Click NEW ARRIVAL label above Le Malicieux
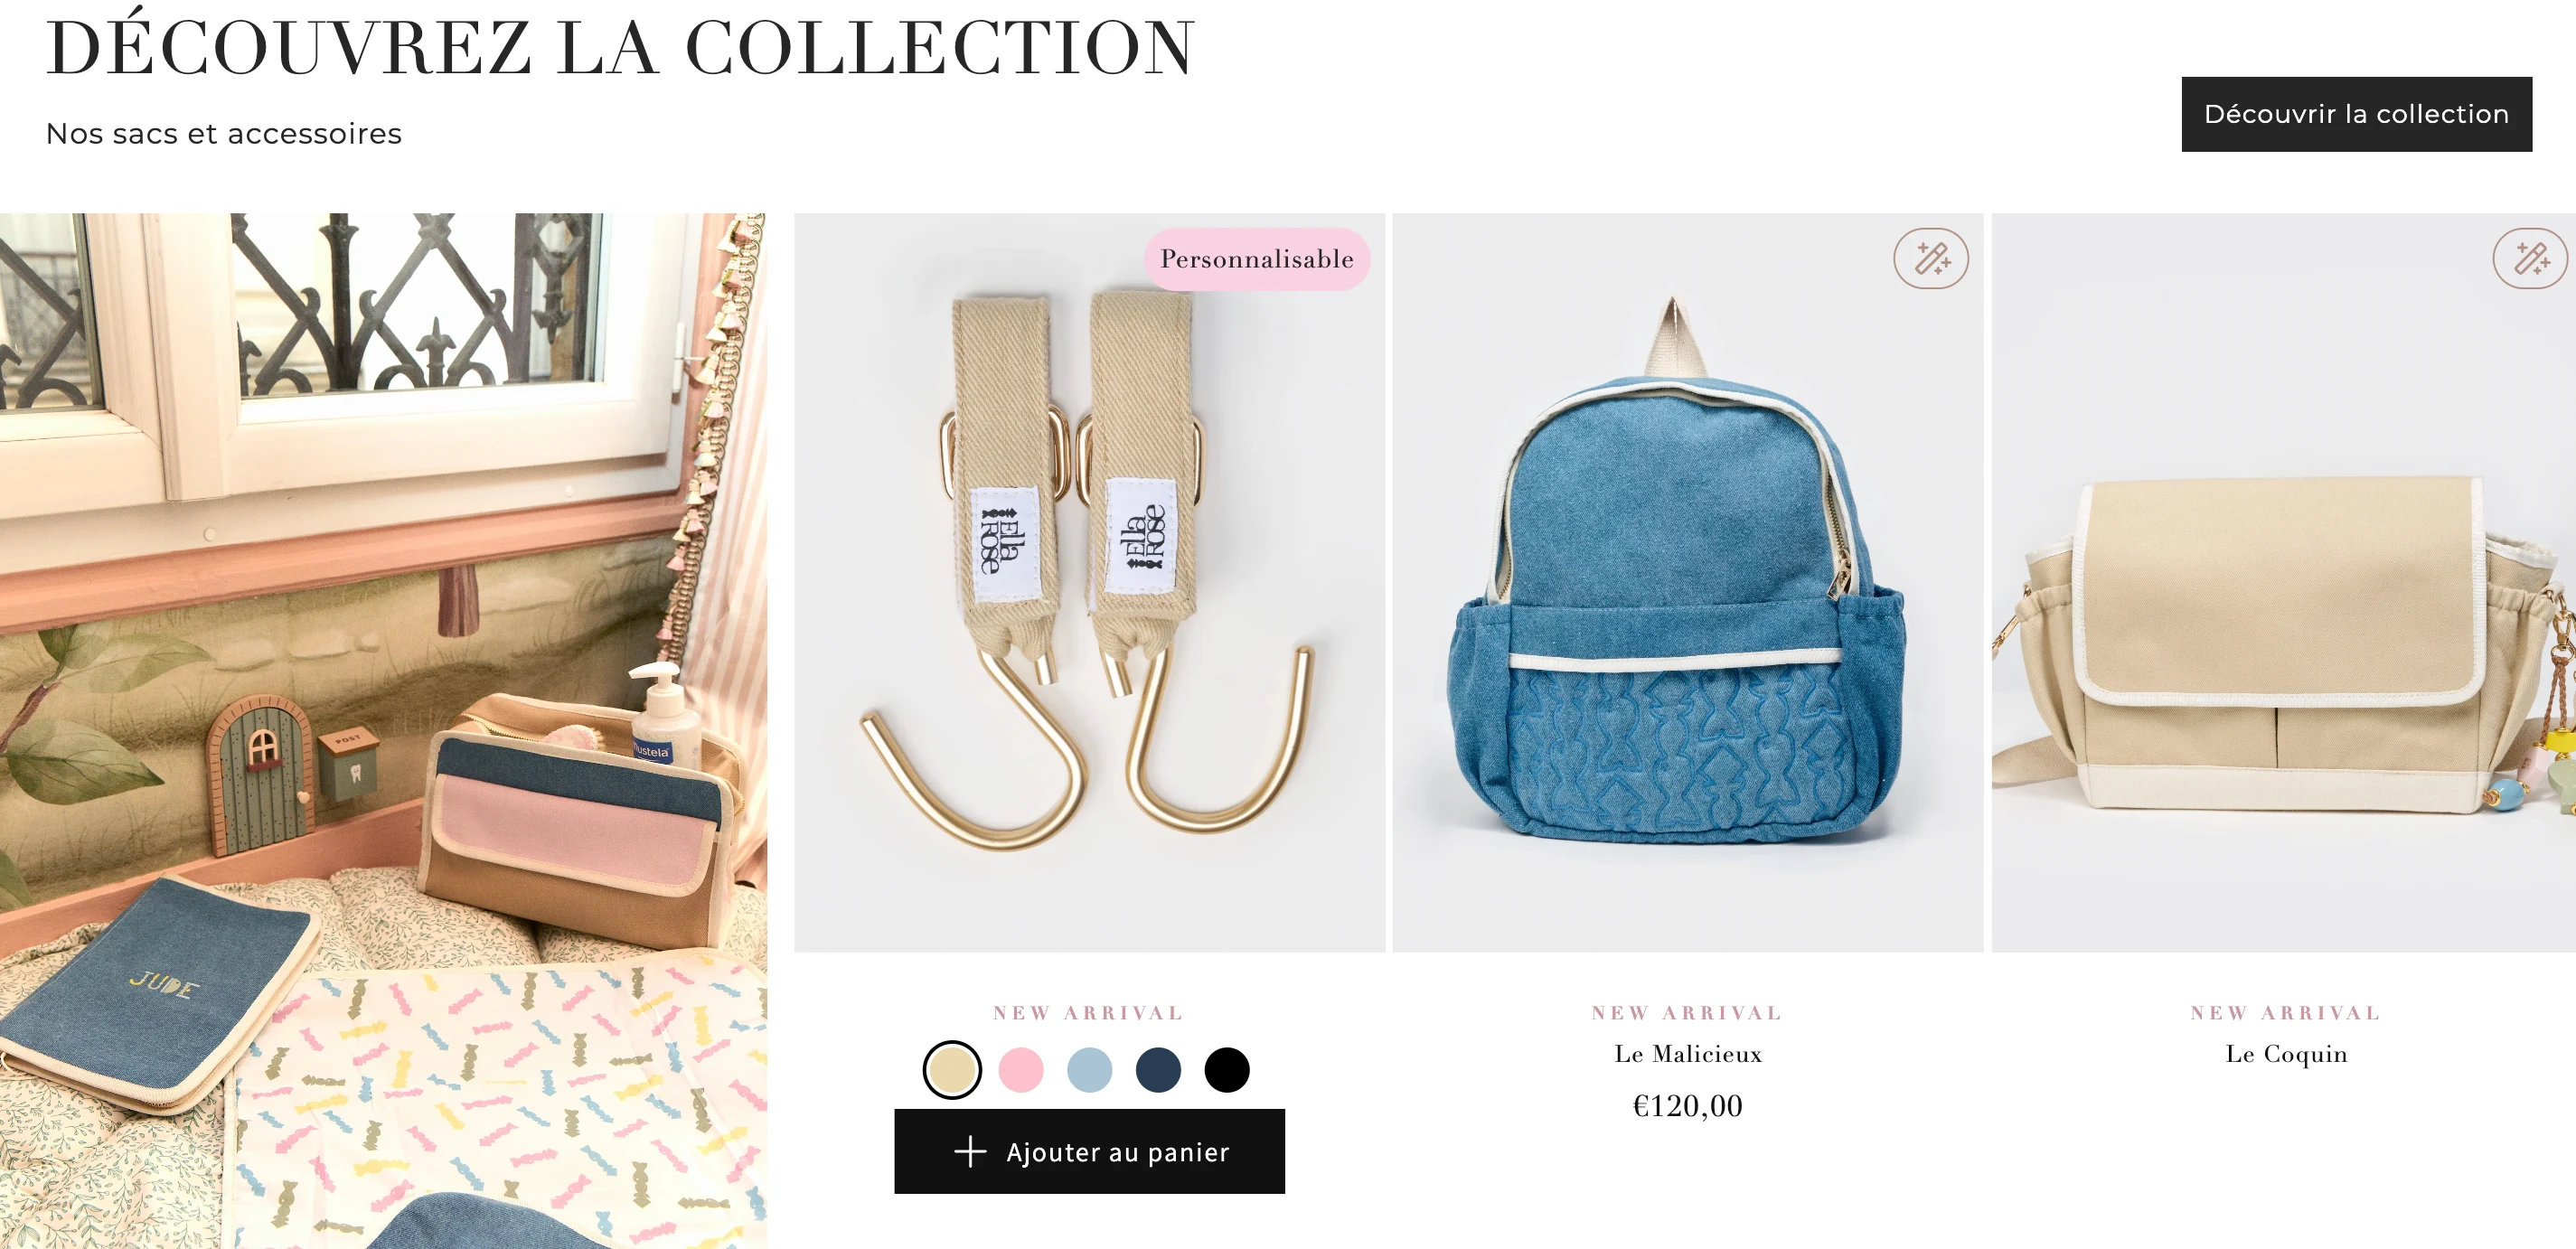Image resolution: width=2576 pixels, height=1249 pixels. 1688,1013
